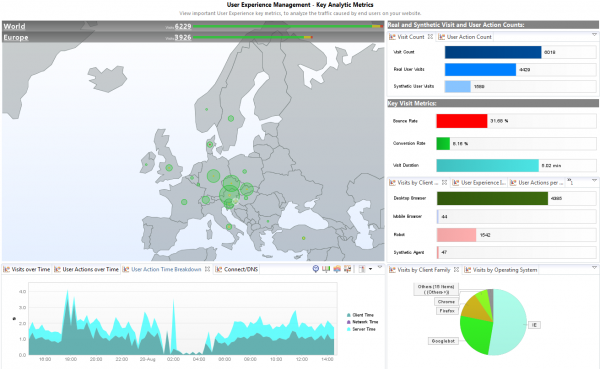Click the green Conversion Rate bar
This screenshot has width=600, height=369.
point(443,144)
